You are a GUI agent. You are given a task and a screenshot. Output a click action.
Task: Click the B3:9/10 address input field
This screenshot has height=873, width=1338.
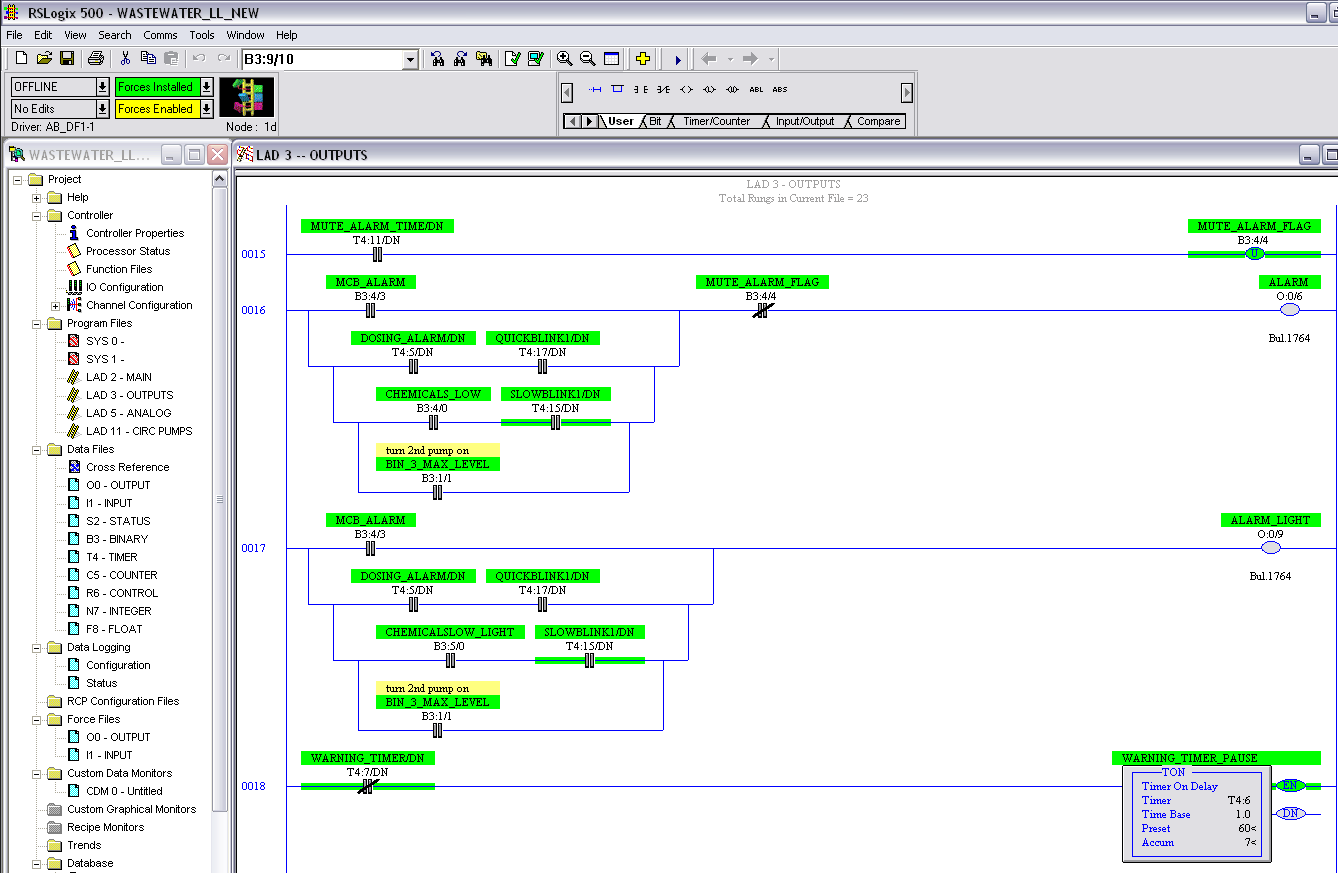coord(321,60)
